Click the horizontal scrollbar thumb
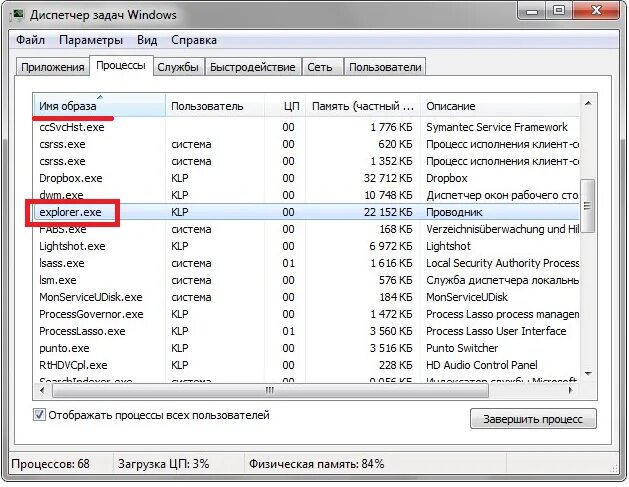 [270, 390]
